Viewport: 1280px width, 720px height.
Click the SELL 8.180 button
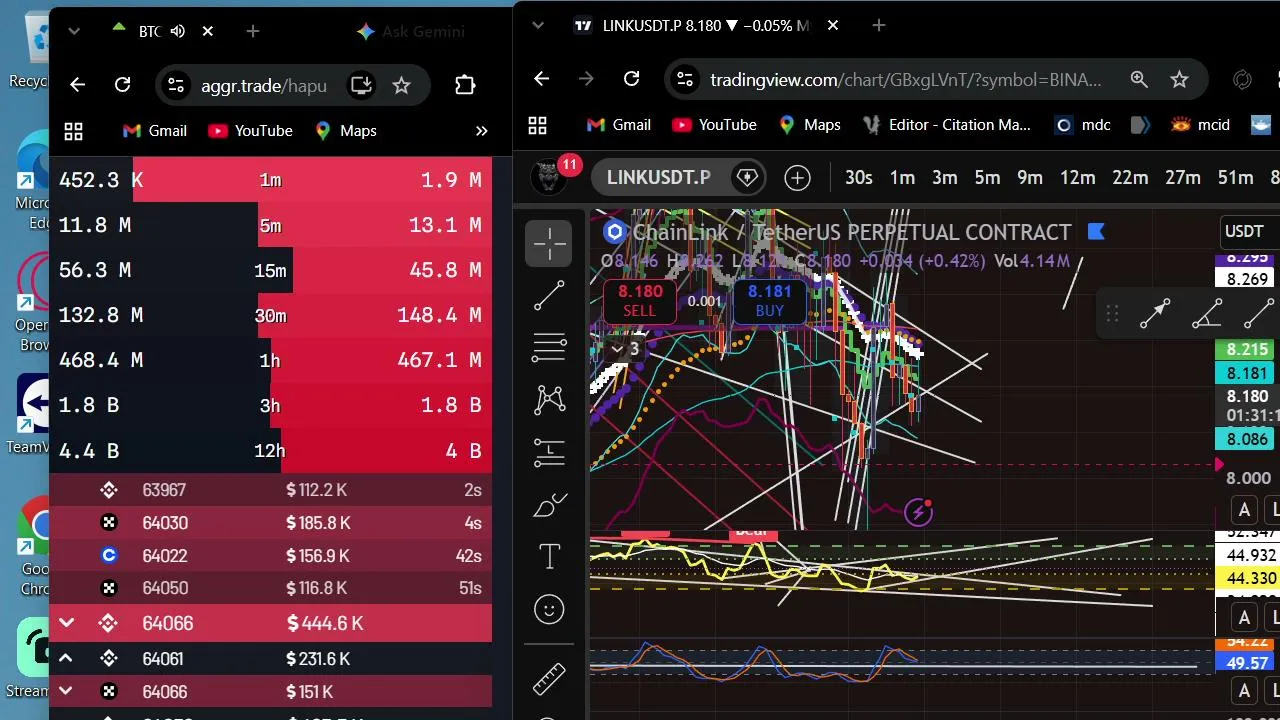pyautogui.click(x=640, y=301)
